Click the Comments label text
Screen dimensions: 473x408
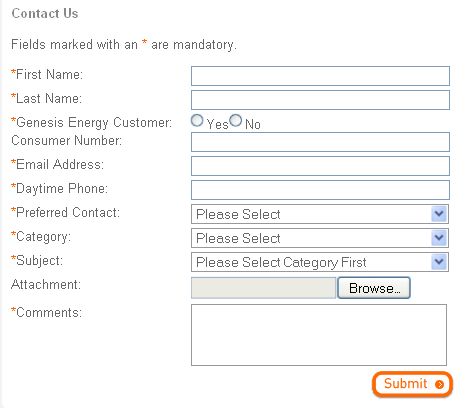[x=47, y=312]
